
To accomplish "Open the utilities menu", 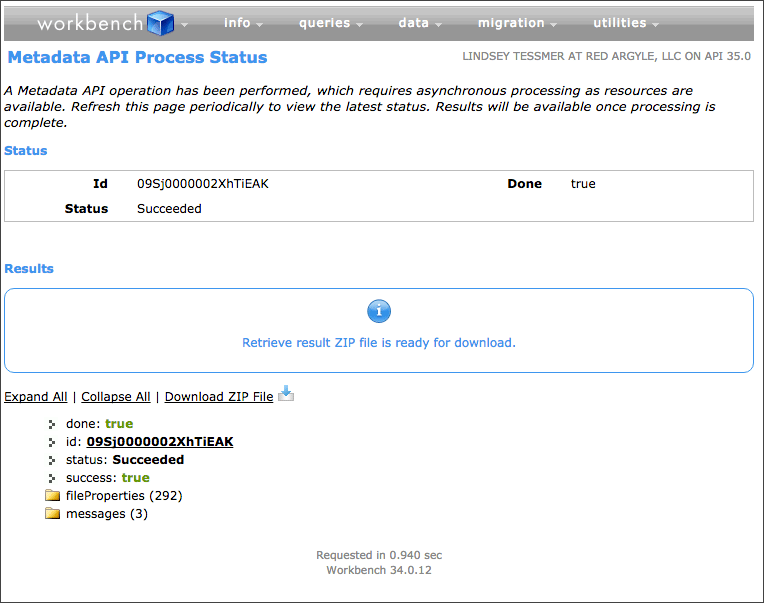I will pos(626,23).
